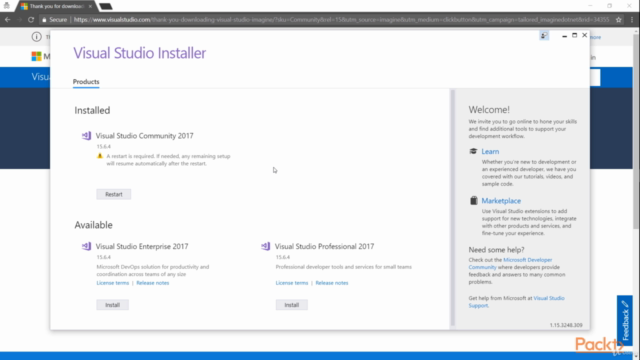640x360 pixels.
Task: Click the Restart button for Visual Studio Community
Action: [113, 194]
